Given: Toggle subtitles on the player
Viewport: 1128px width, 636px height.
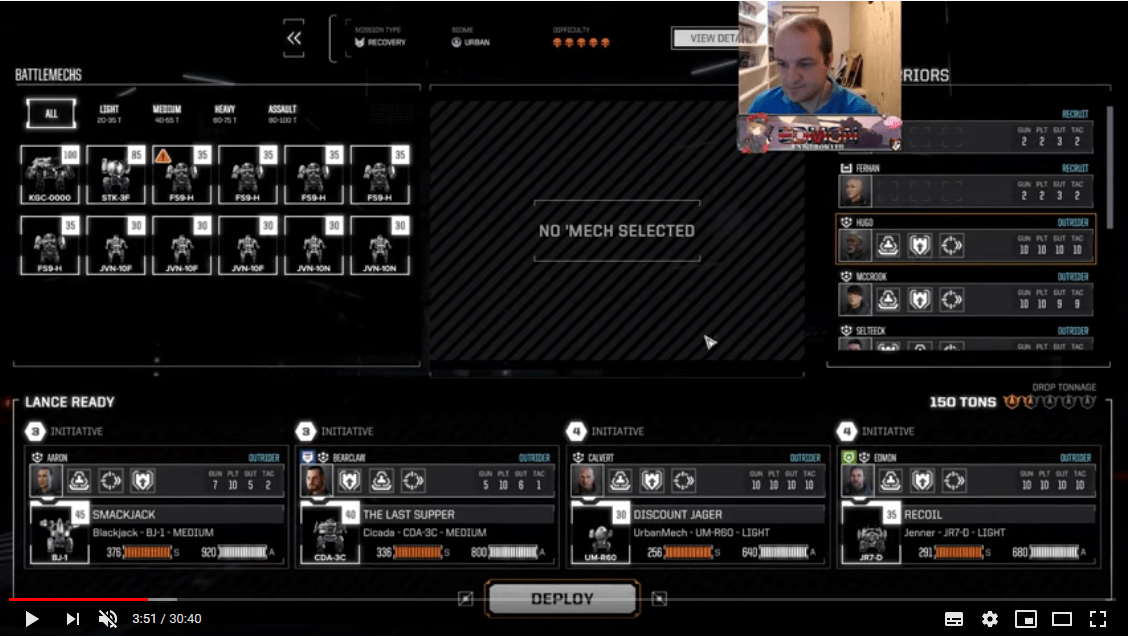Looking at the screenshot, I should [x=954, y=619].
